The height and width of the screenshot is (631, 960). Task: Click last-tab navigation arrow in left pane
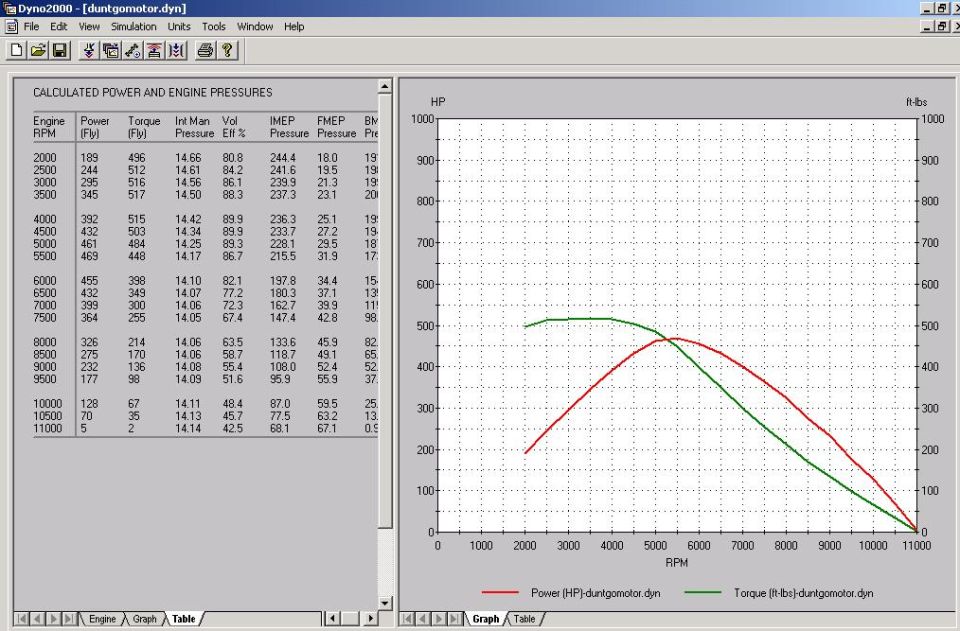[x=69, y=619]
